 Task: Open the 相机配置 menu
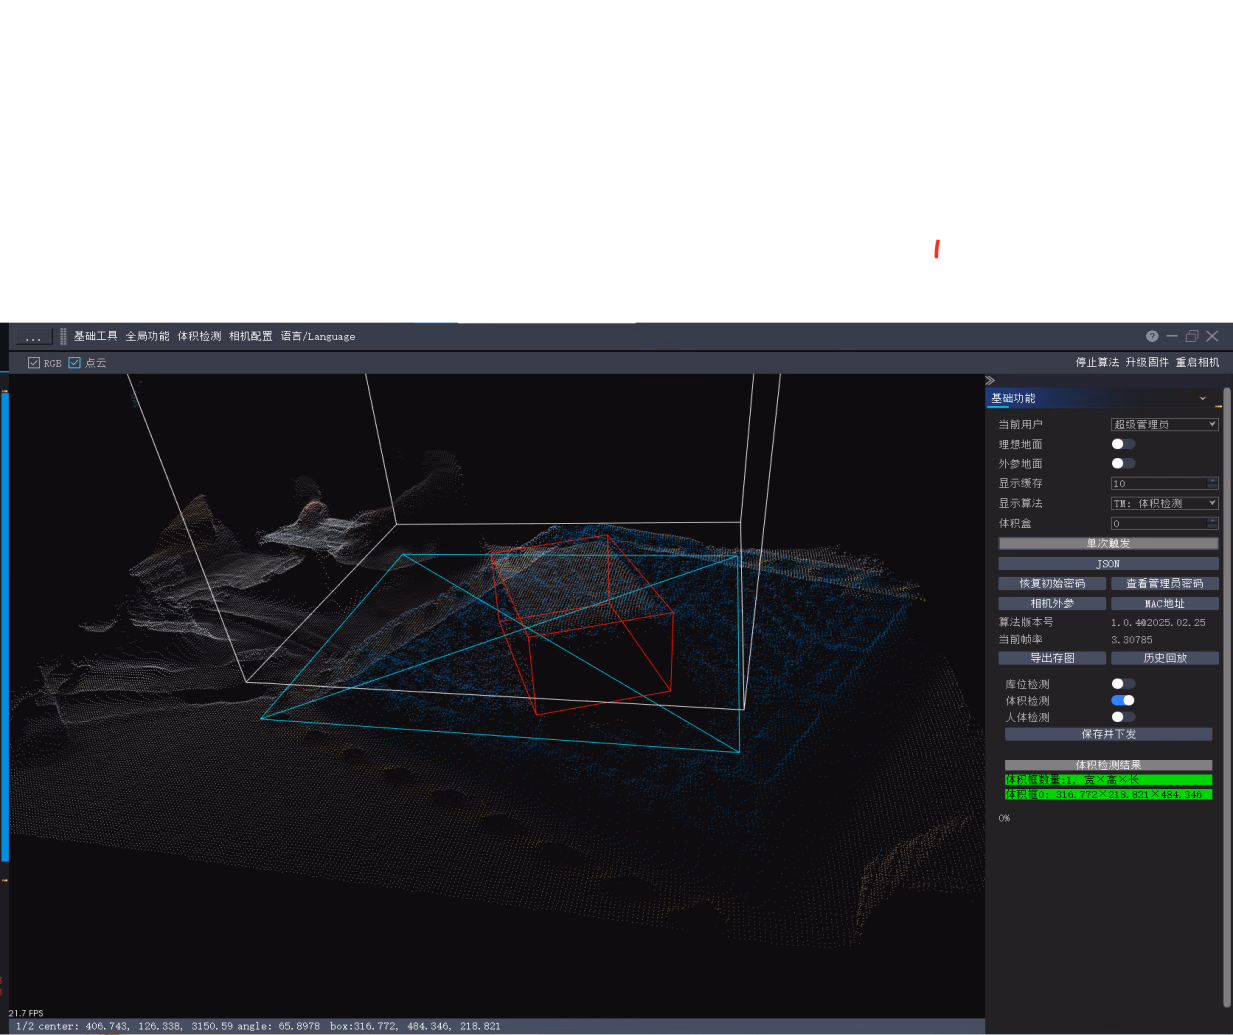pos(250,336)
